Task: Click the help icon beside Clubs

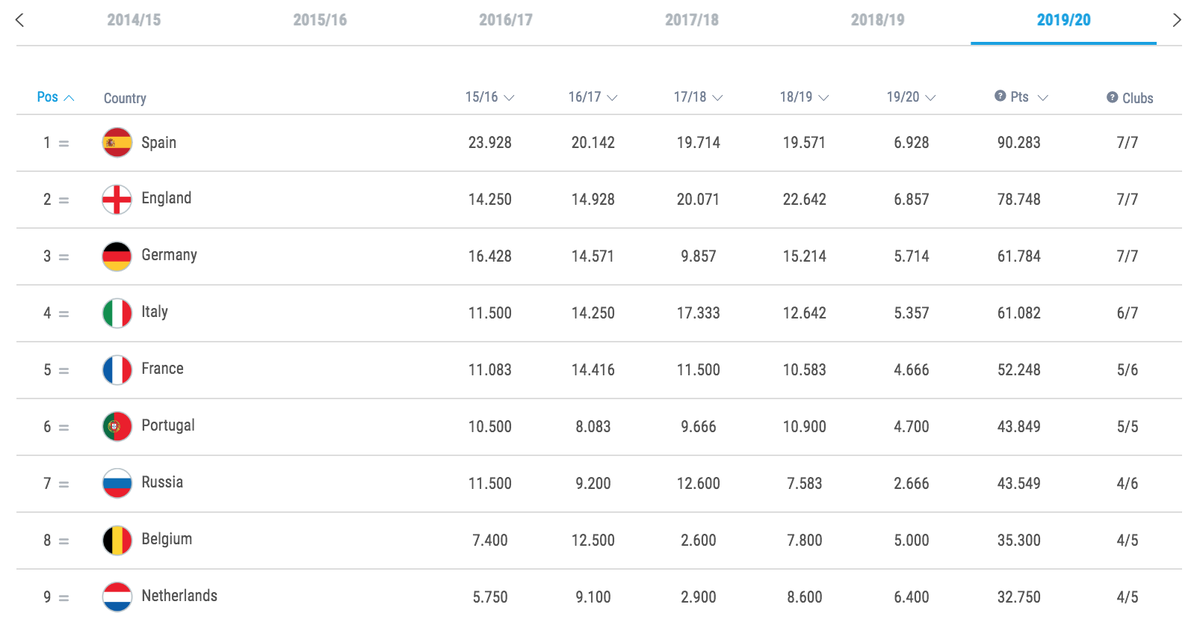Action: click(1112, 97)
